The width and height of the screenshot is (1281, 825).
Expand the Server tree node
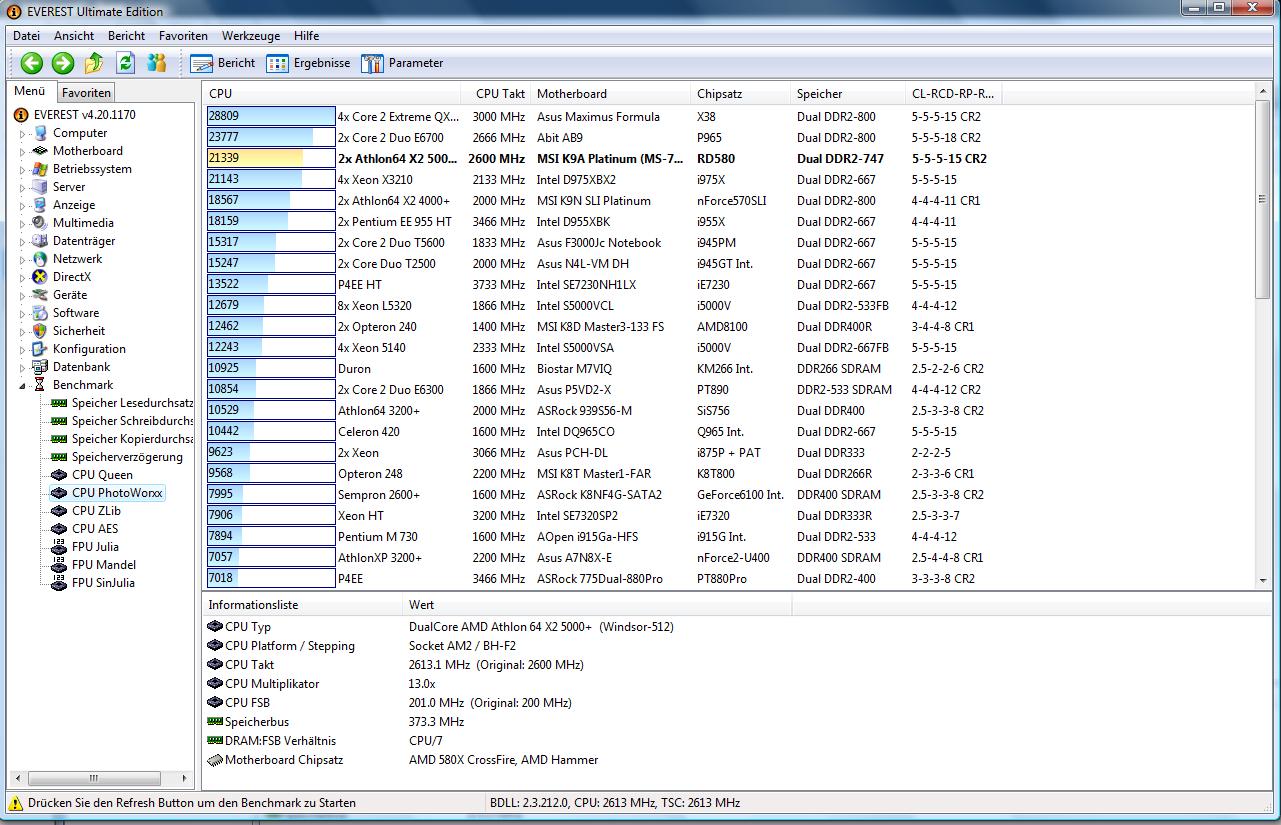pos(23,187)
